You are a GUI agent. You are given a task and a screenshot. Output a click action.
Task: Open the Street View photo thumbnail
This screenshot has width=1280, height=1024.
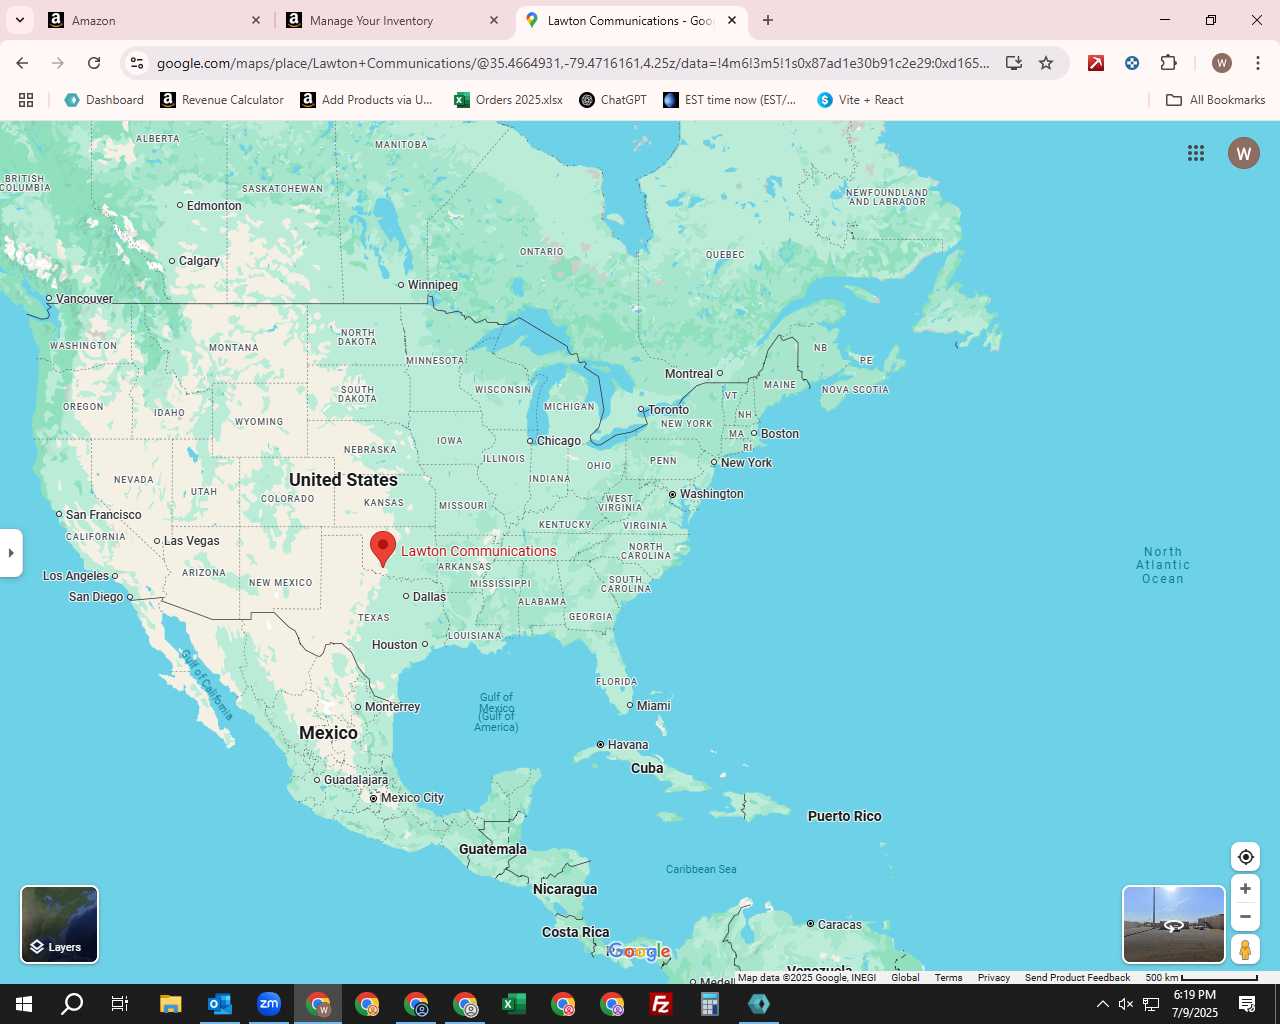[x=1174, y=925]
